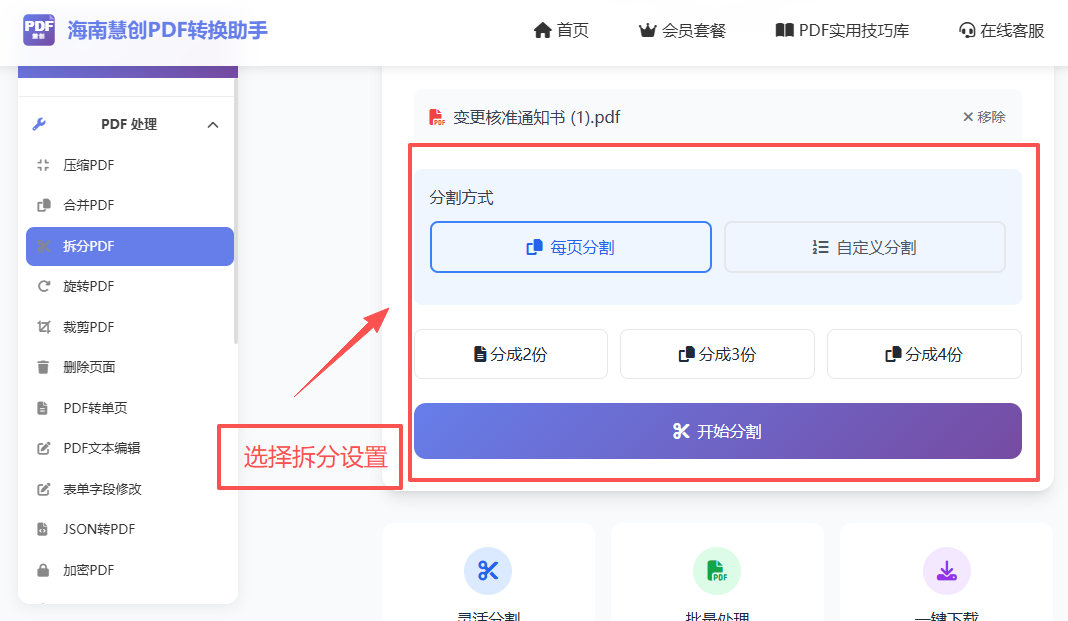This screenshot has height=621, width=1068.
Task: Open the 会员套餐 membership menu
Action: pos(682,30)
